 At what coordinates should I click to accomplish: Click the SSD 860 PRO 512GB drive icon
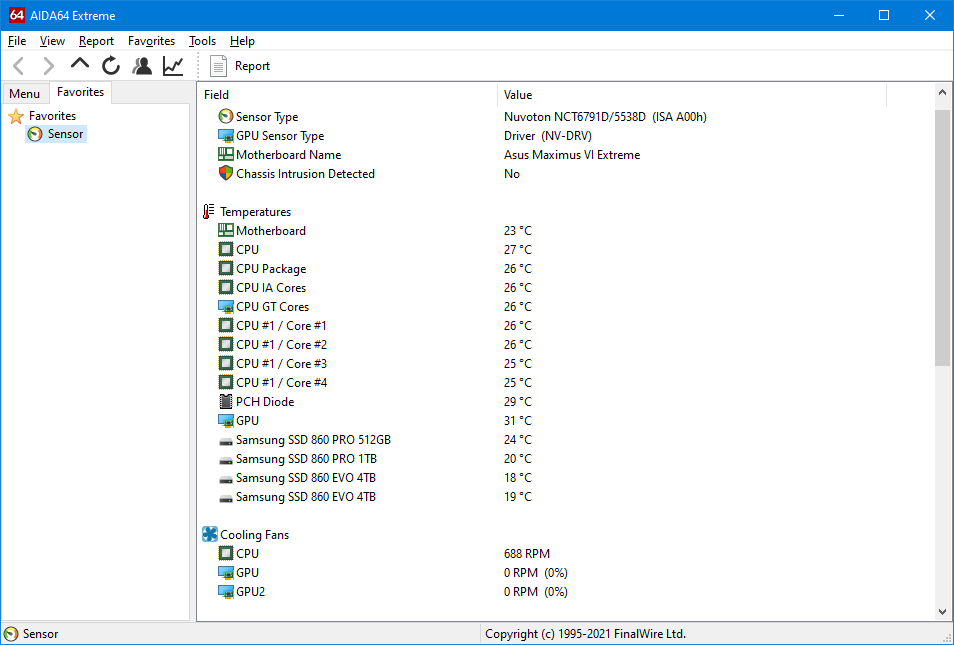pyautogui.click(x=226, y=441)
